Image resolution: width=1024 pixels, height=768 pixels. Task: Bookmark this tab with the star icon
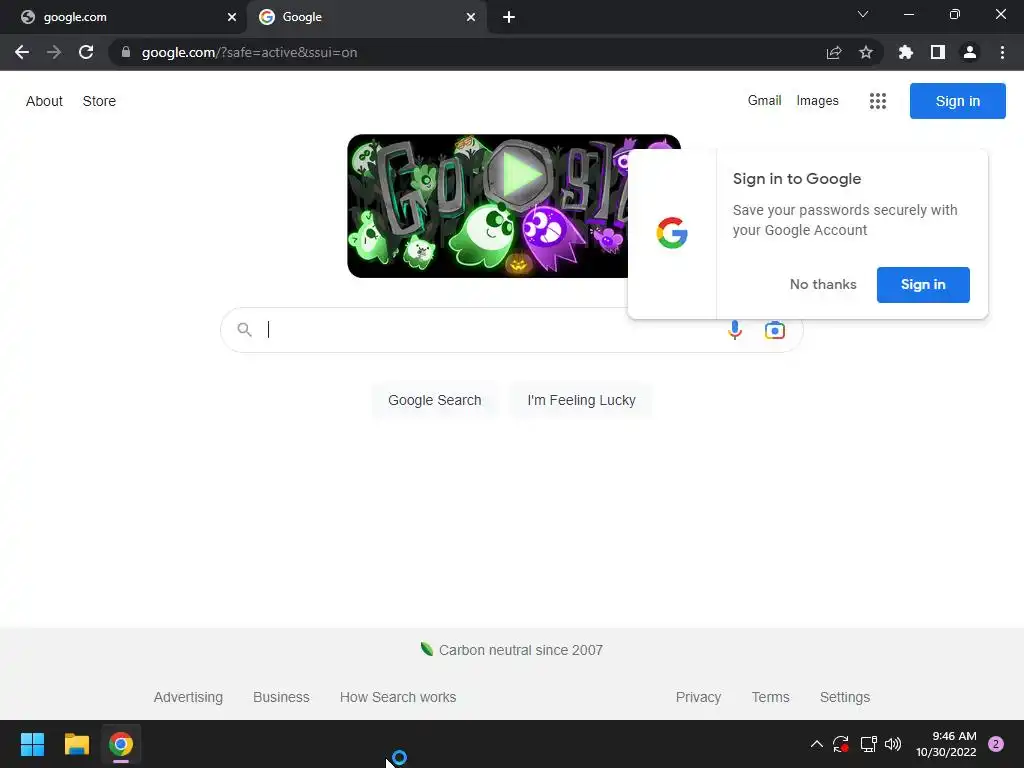click(x=866, y=52)
